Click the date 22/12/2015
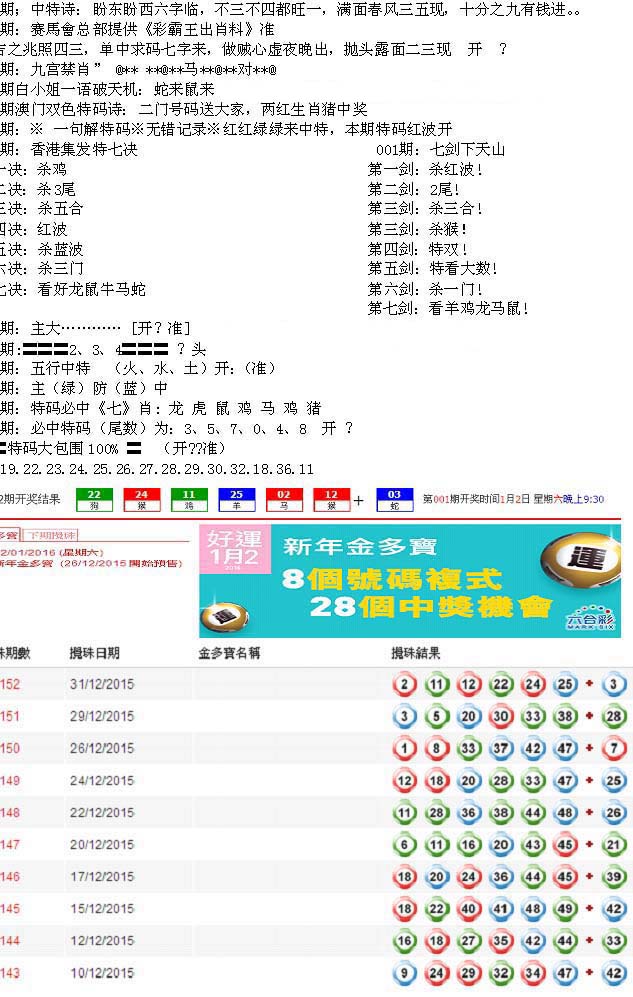633x997 pixels. pyautogui.click(x=102, y=813)
